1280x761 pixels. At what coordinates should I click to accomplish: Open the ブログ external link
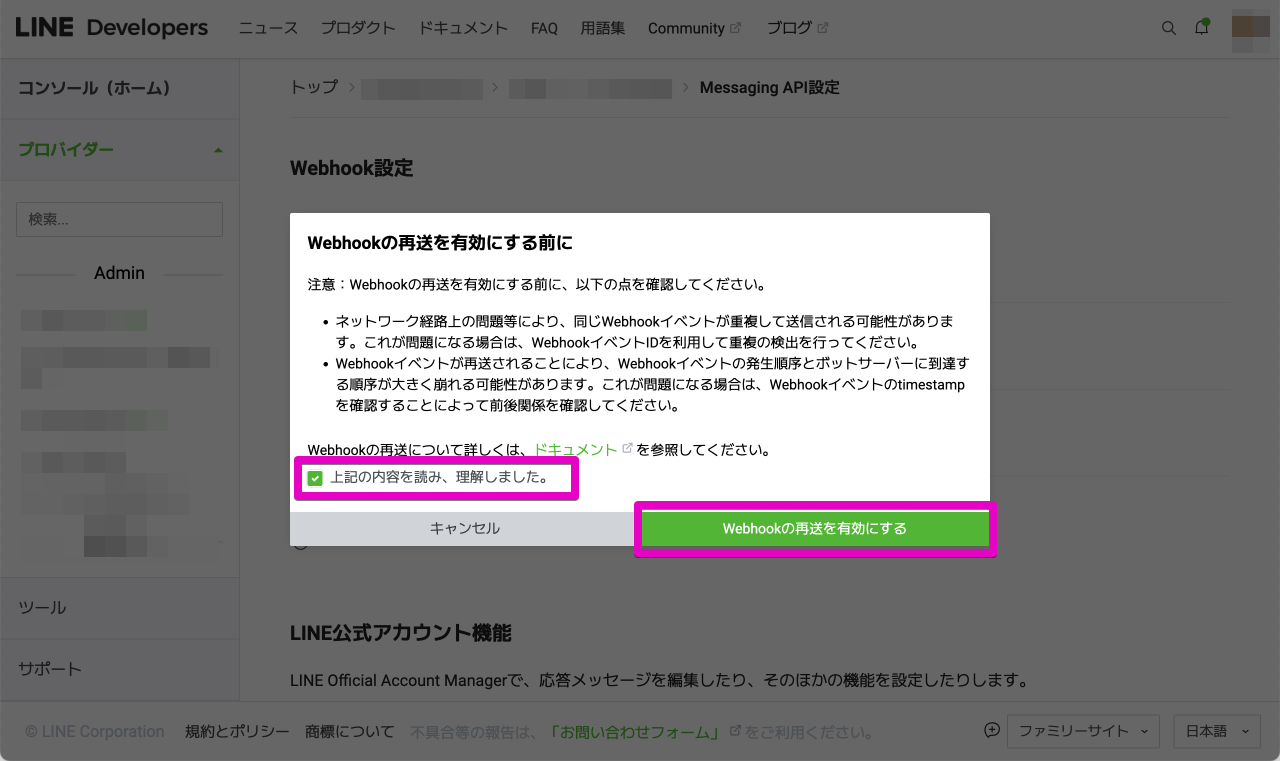tap(797, 28)
